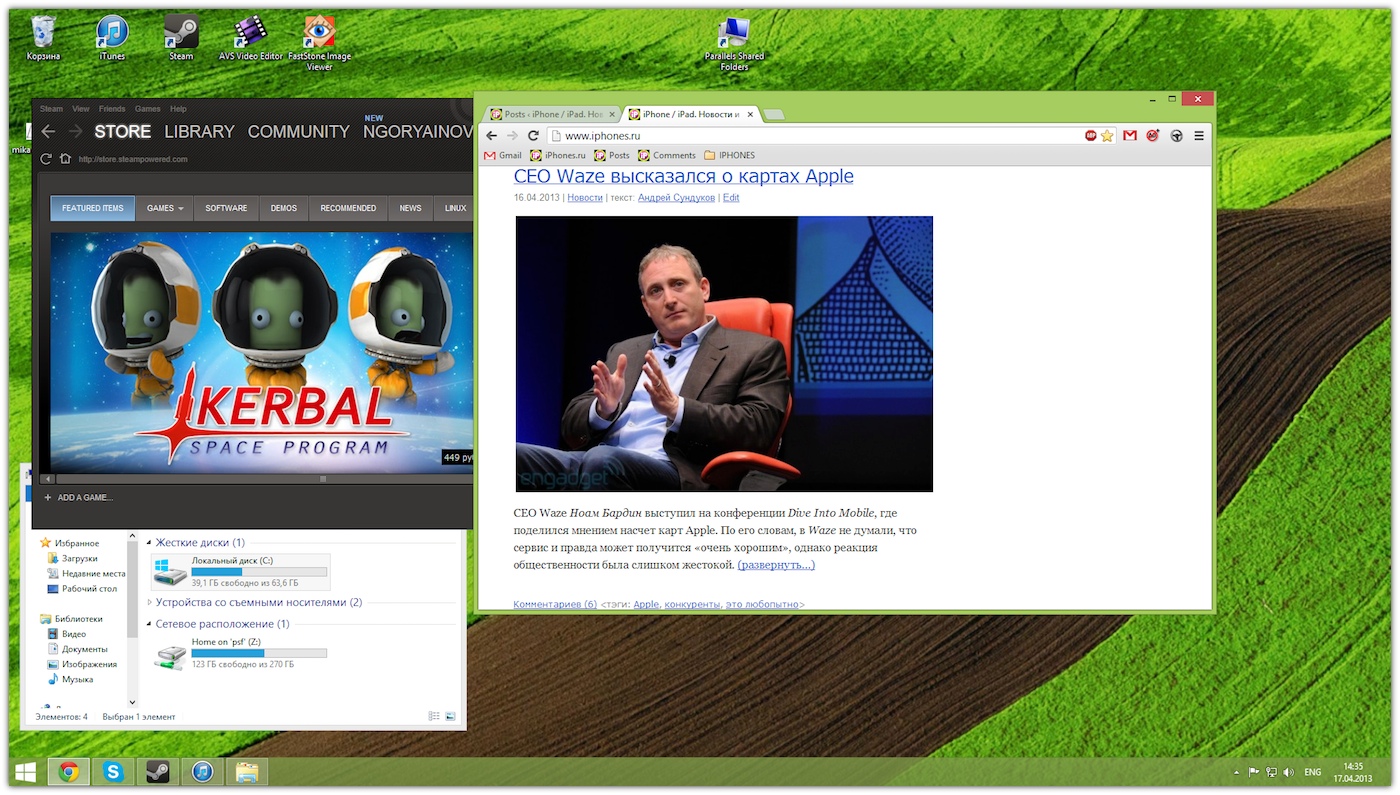
Task: Open the Steam menu in Steam
Action: [x=51, y=109]
